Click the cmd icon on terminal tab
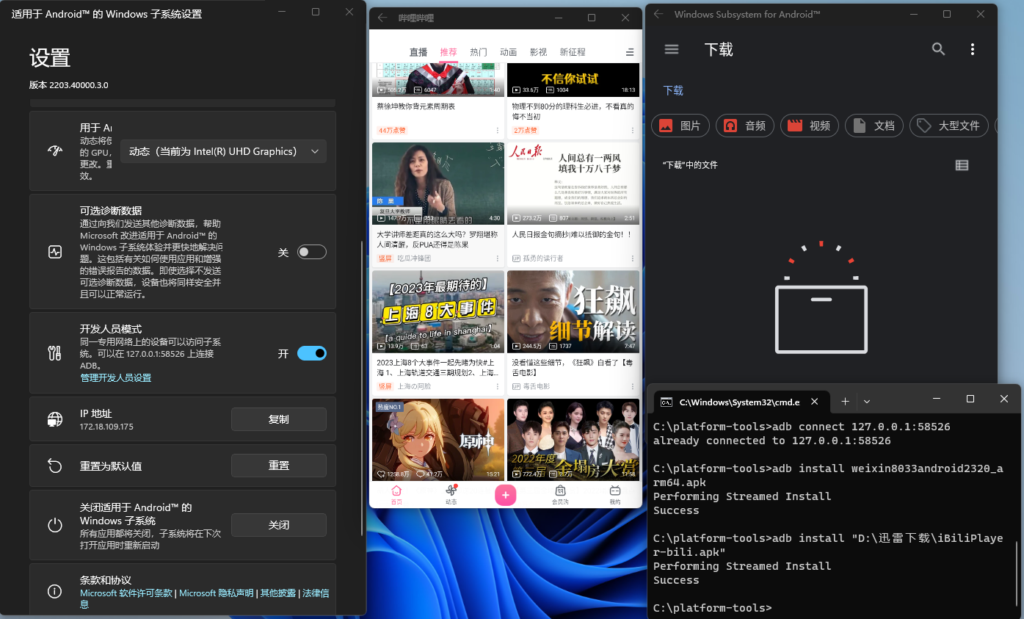The height and width of the screenshot is (619, 1024). (x=666, y=402)
